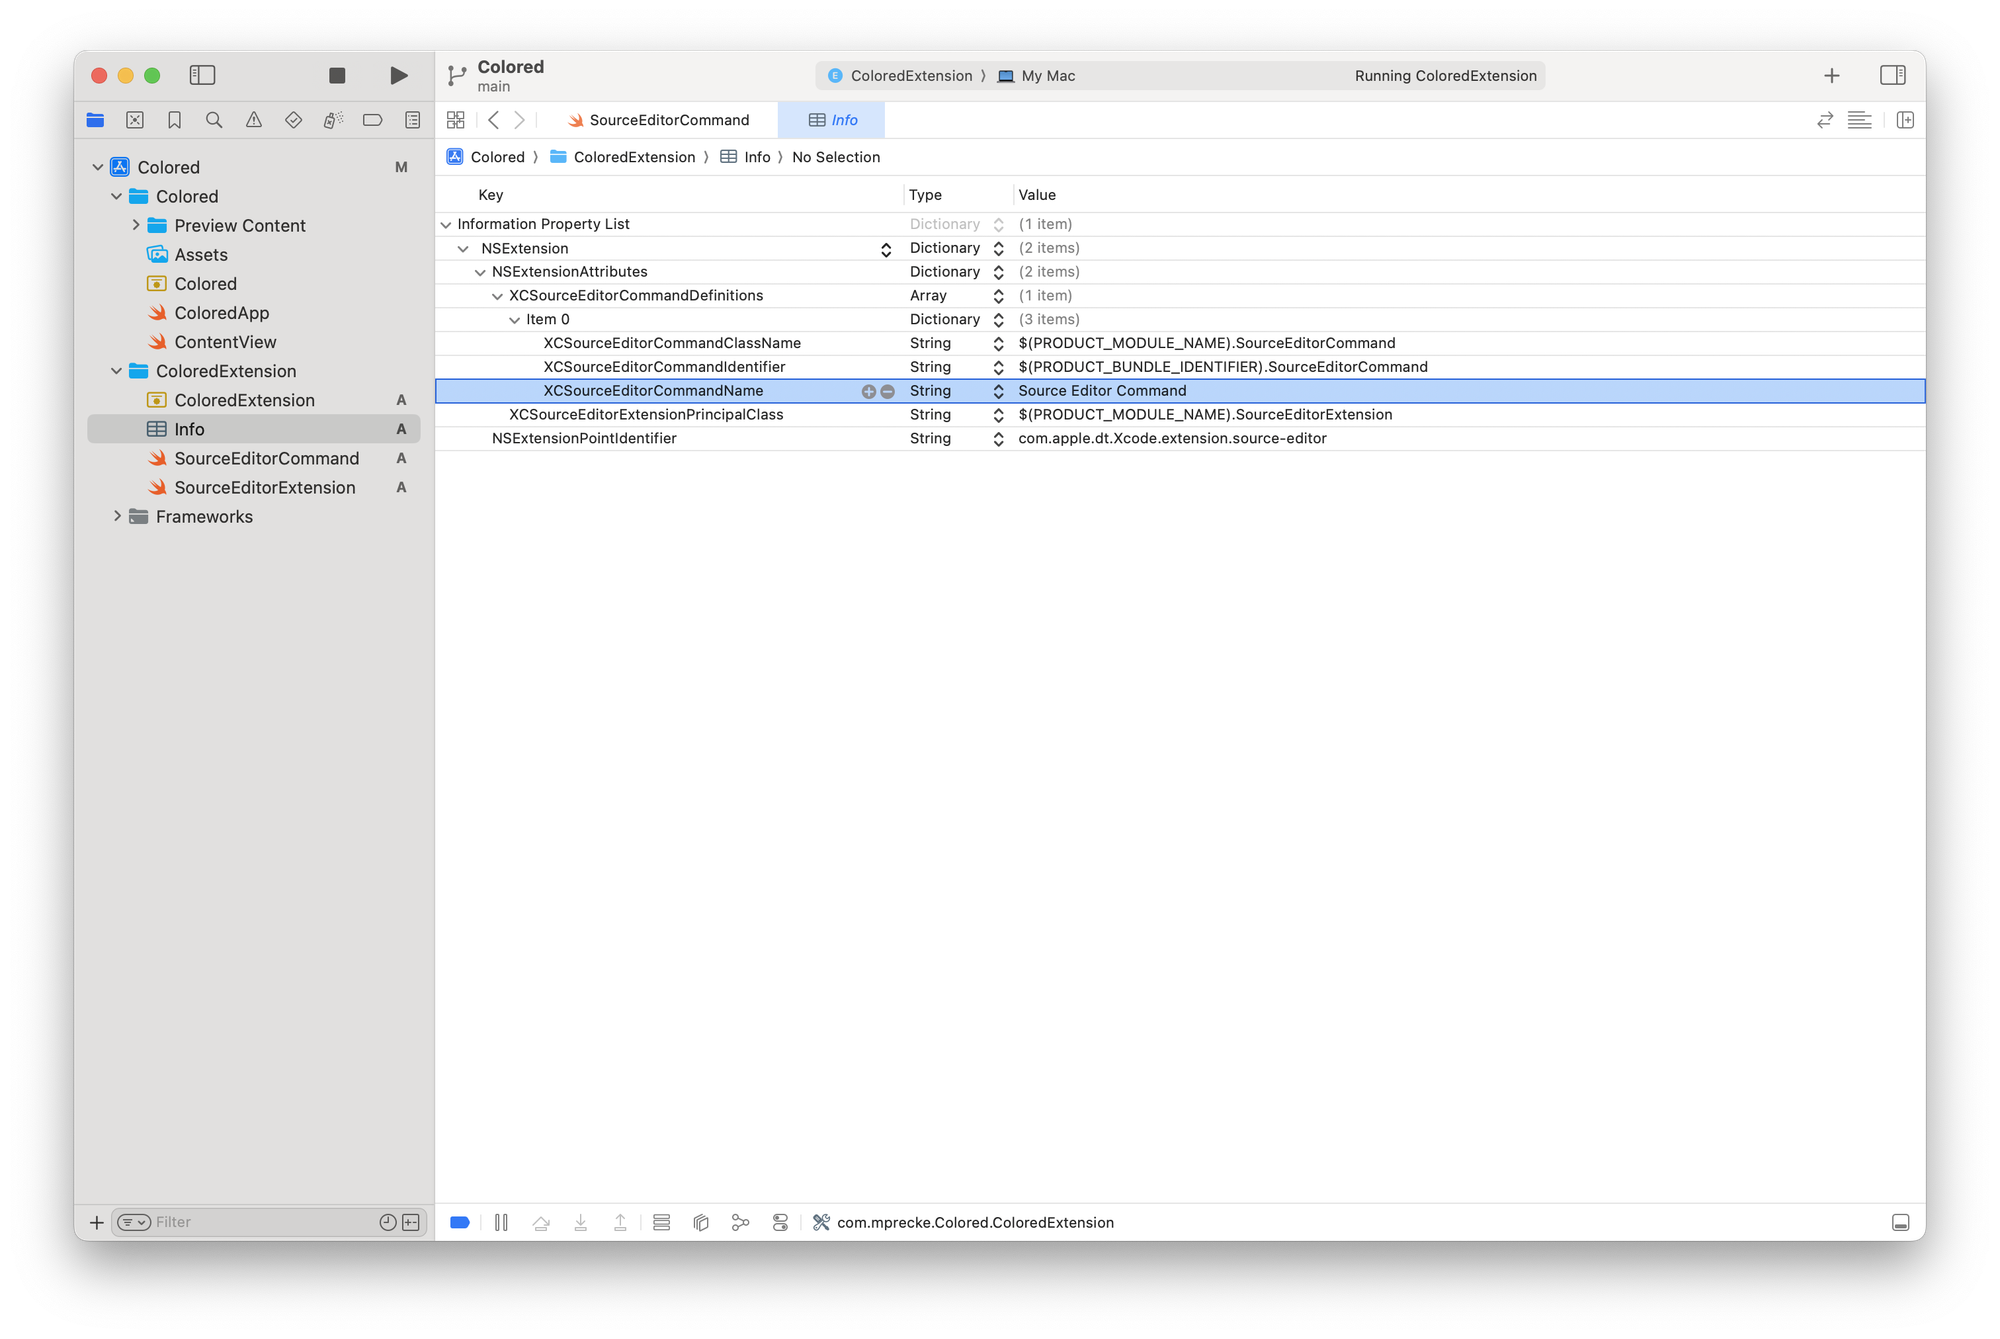This screenshot has height=1339, width=2000.
Task: Expand the Frameworks folder
Action: tap(117, 516)
